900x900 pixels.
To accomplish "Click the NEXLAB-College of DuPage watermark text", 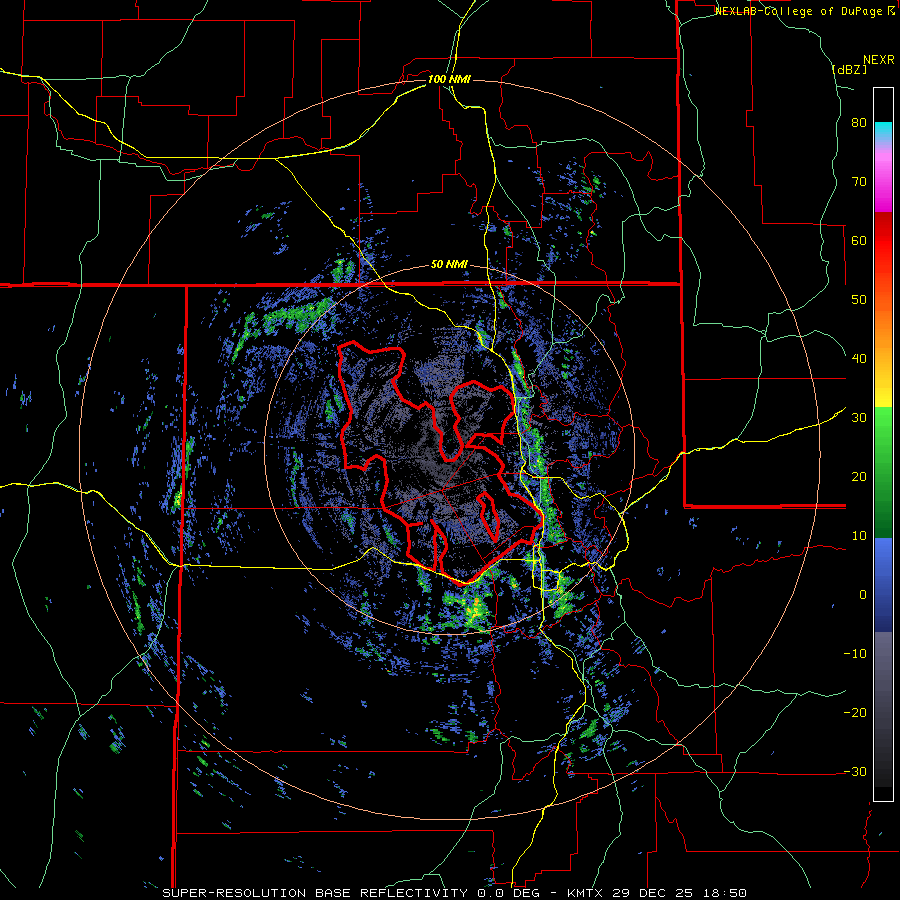I will [804, 11].
